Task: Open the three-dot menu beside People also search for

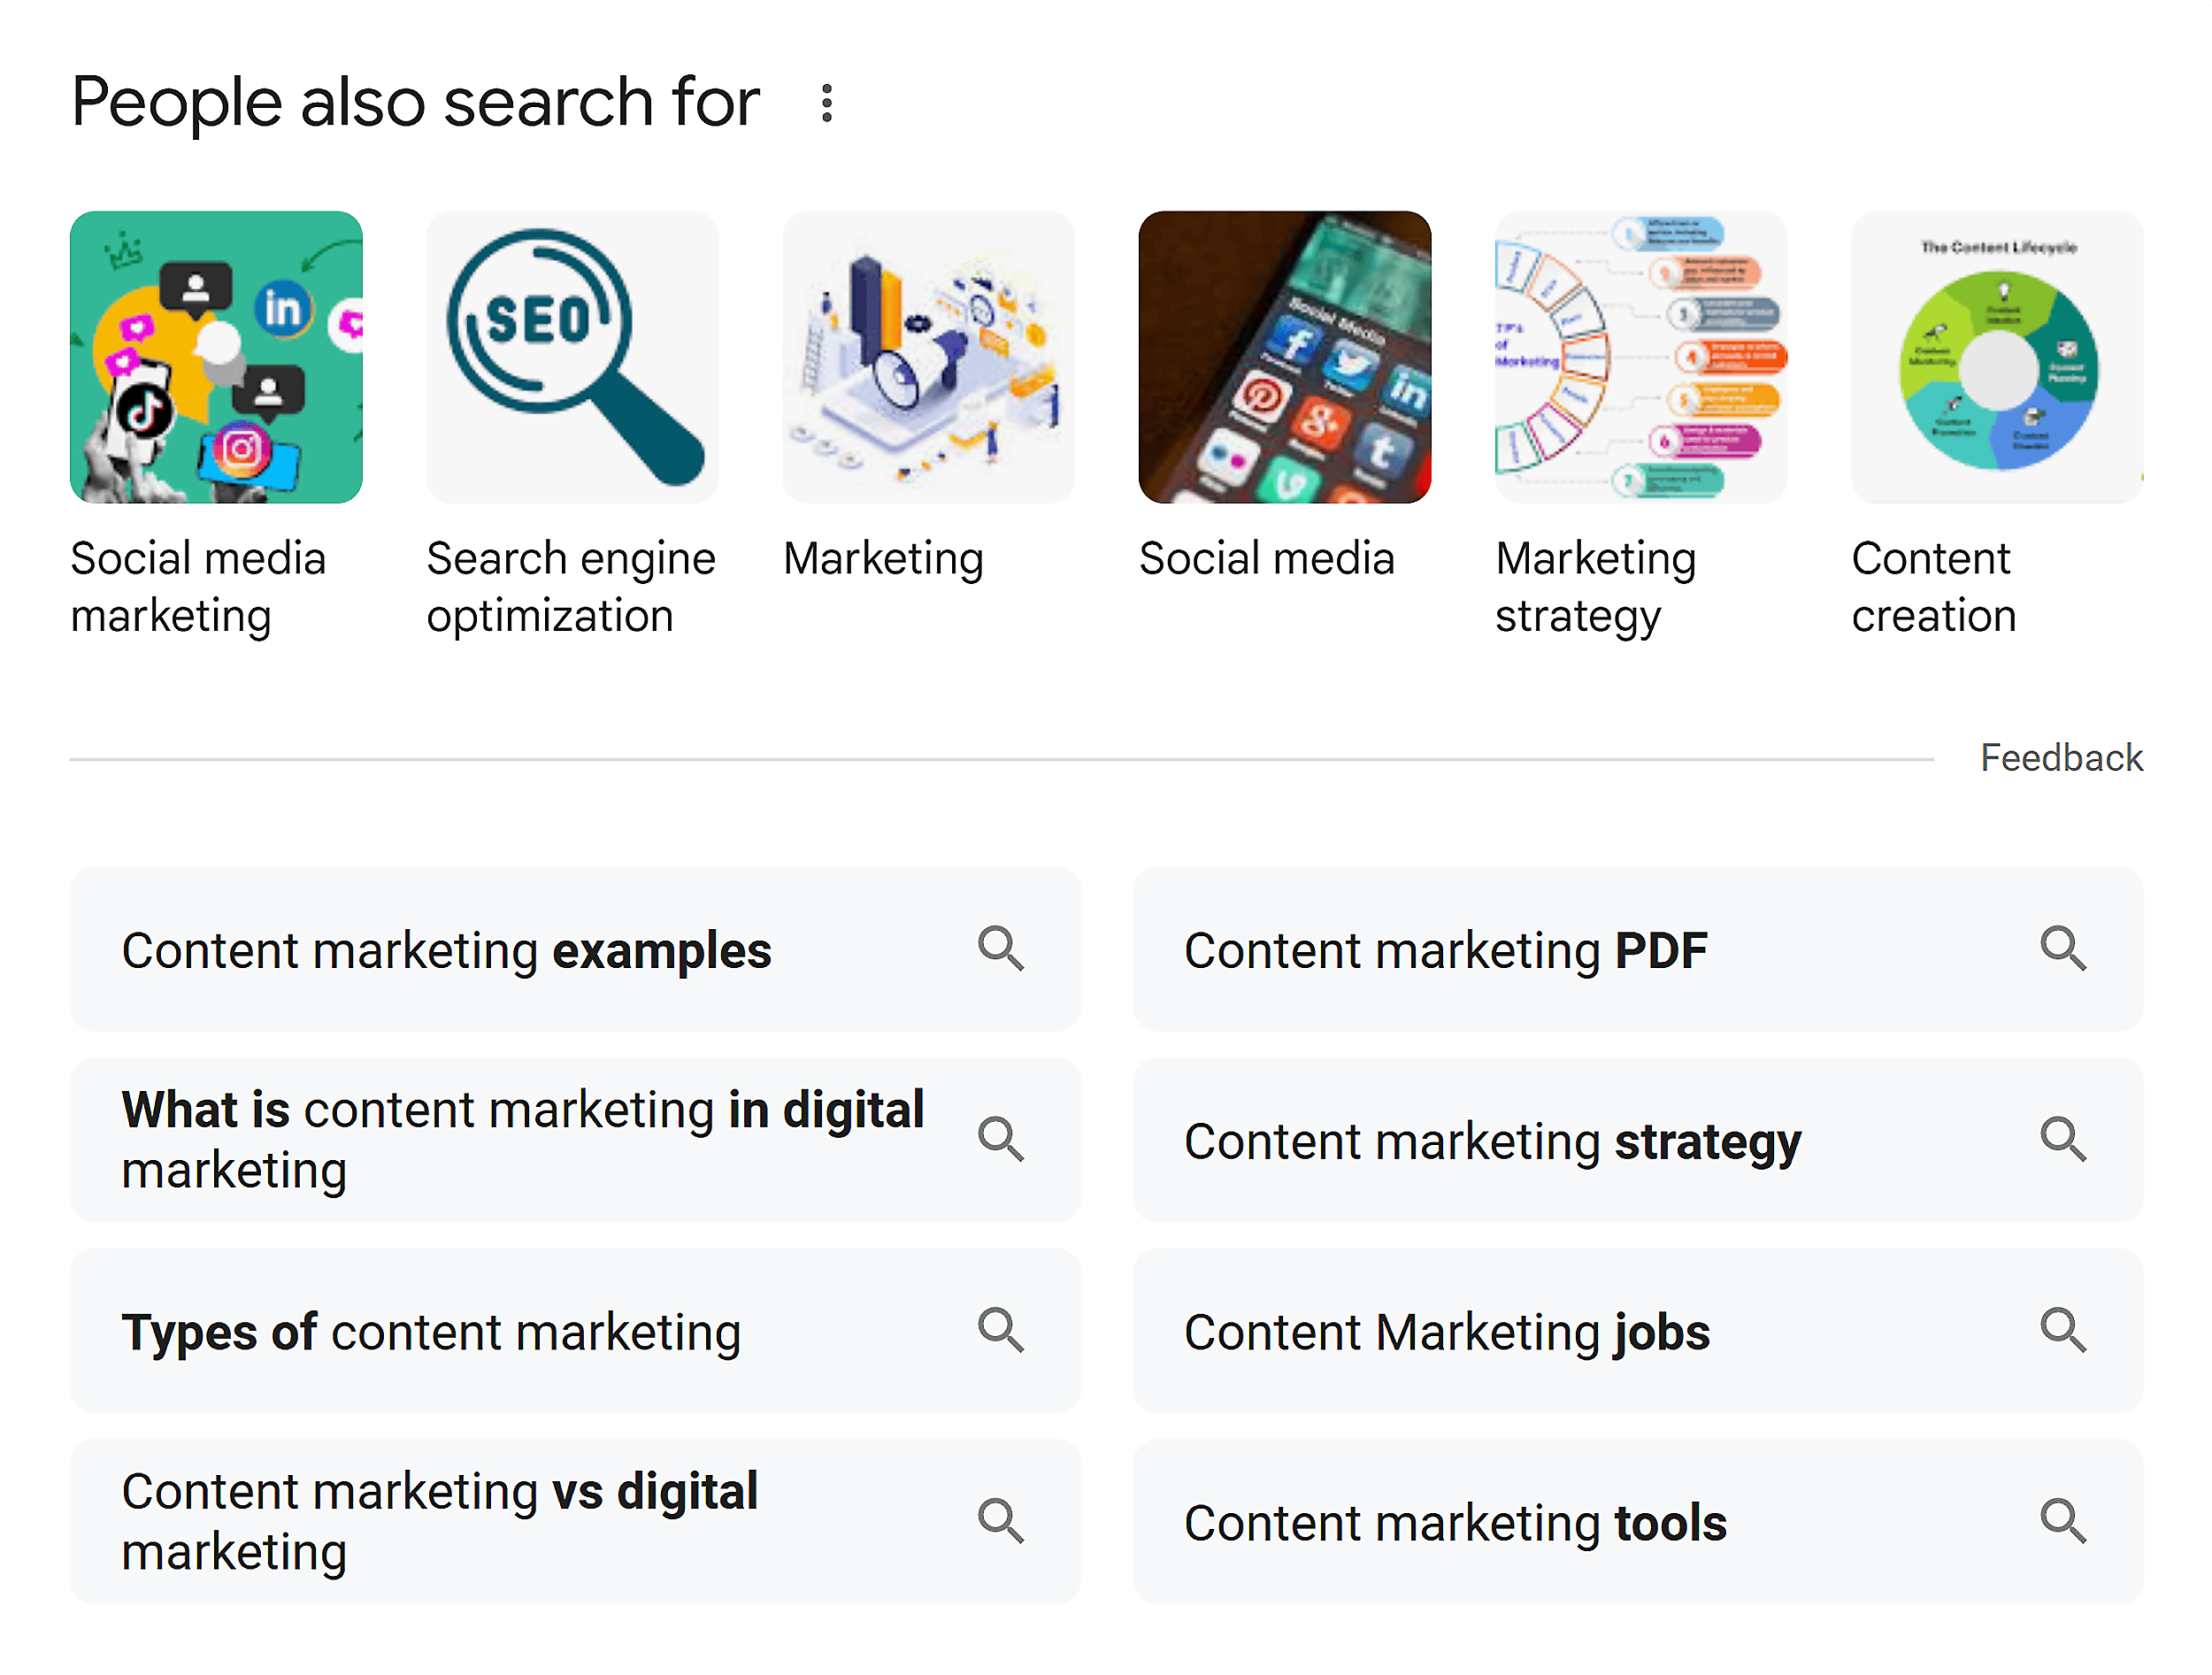Action: (826, 102)
